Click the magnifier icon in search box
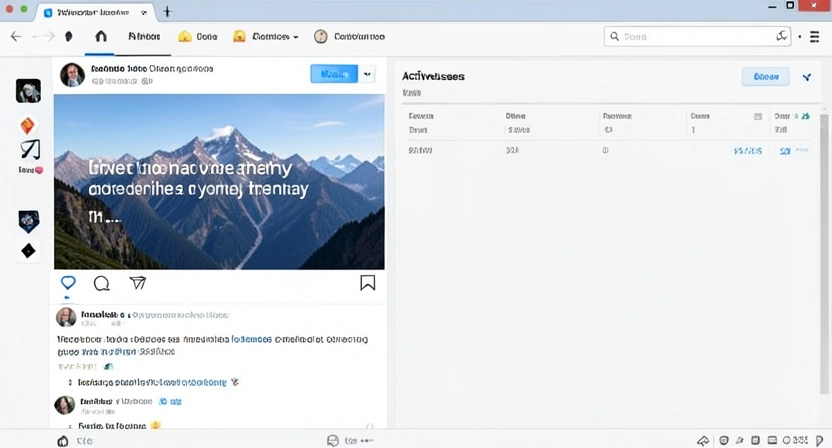The image size is (832, 448). click(x=614, y=36)
